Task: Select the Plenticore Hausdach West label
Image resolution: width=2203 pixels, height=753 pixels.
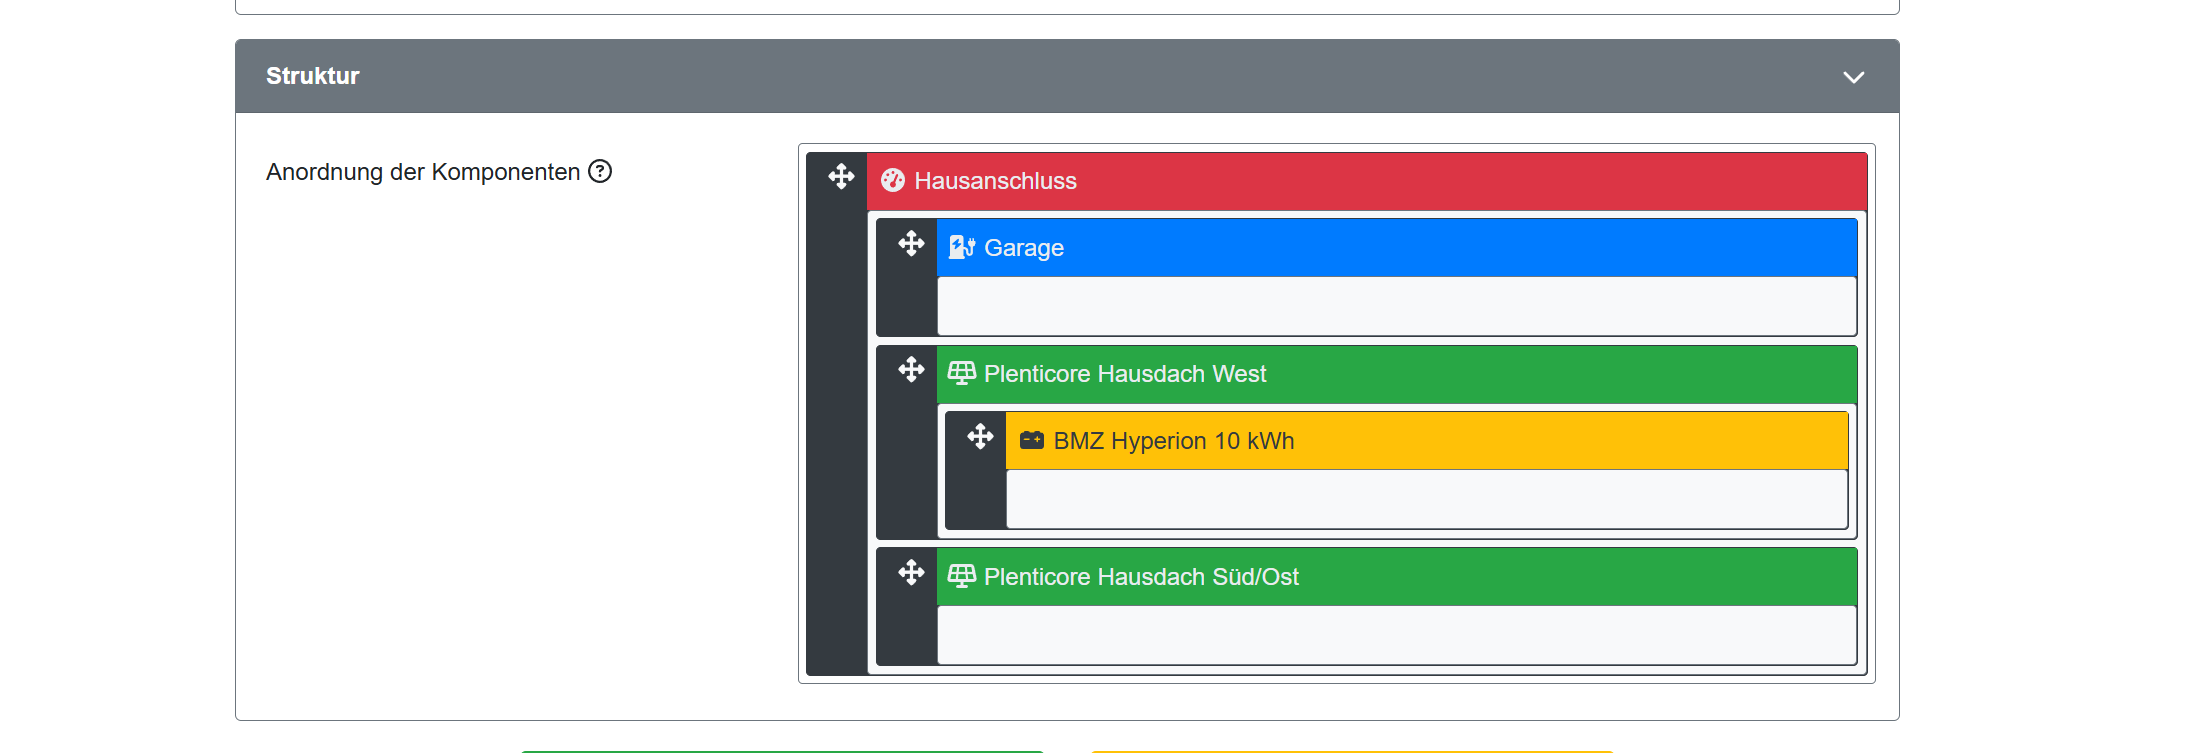Action: (1125, 374)
